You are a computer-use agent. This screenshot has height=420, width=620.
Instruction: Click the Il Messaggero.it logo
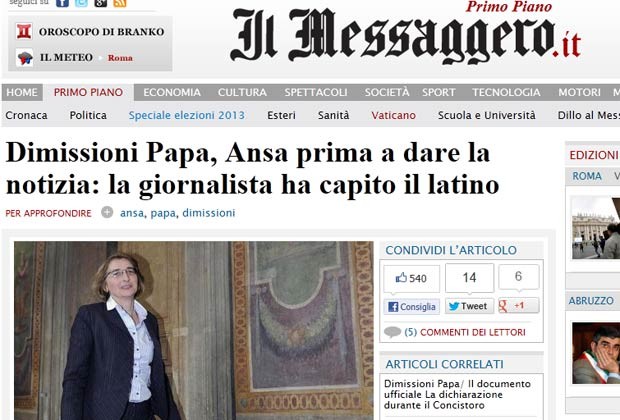(x=406, y=36)
